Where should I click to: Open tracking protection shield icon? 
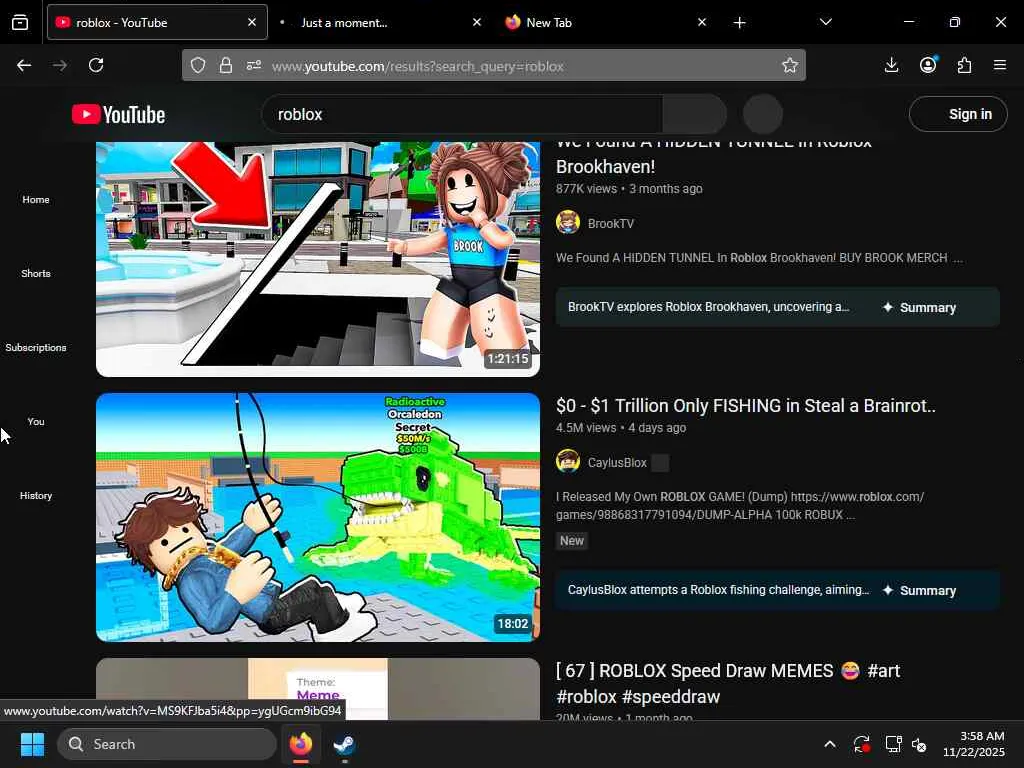point(198,65)
